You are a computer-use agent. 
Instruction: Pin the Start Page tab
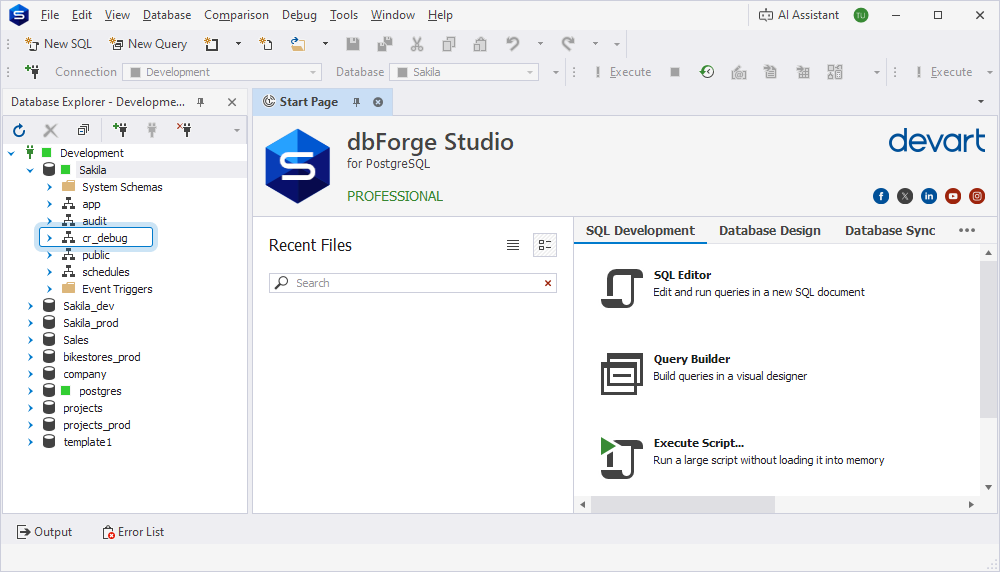pos(357,102)
